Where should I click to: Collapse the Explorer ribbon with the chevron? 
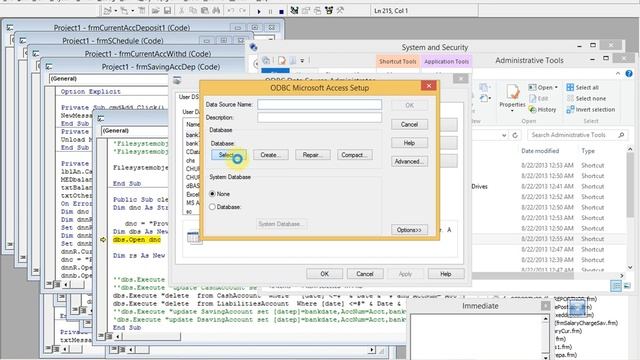(618, 73)
